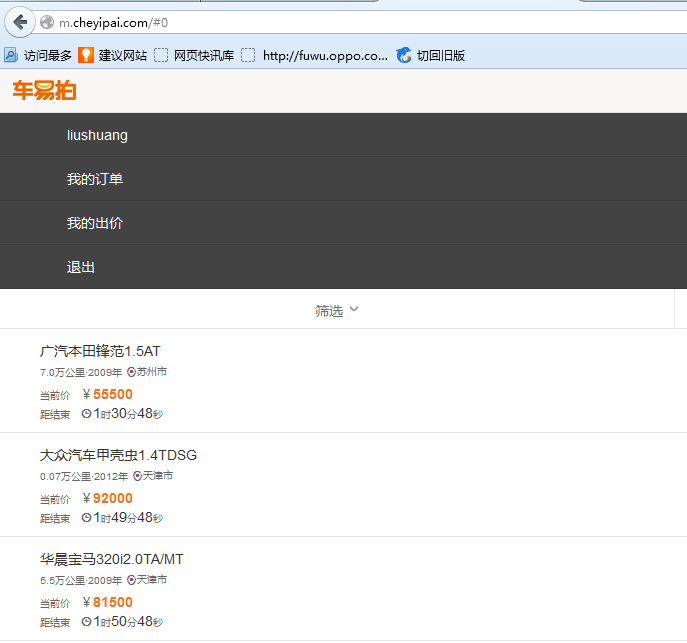The height and width of the screenshot is (643, 687).
Task: Click the 1时30分48秒 countdown
Action: (128, 413)
